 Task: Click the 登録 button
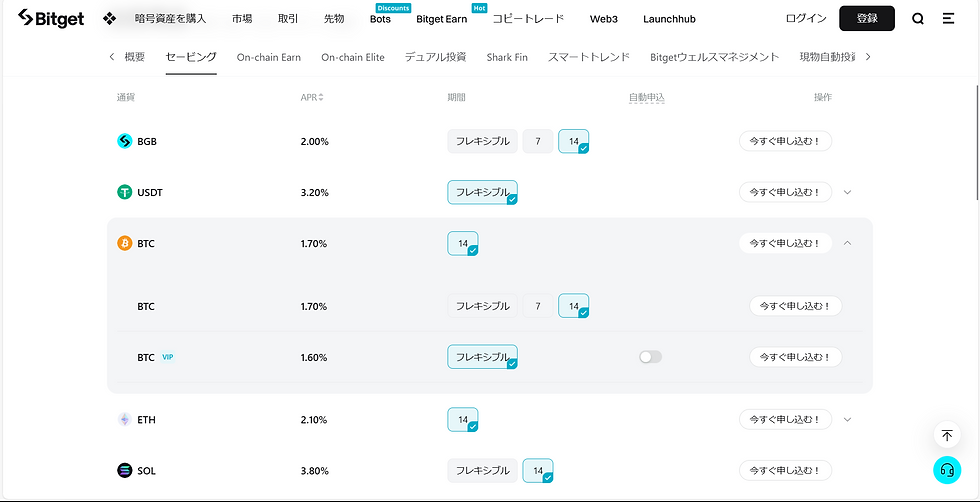pyautogui.click(x=867, y=19)
